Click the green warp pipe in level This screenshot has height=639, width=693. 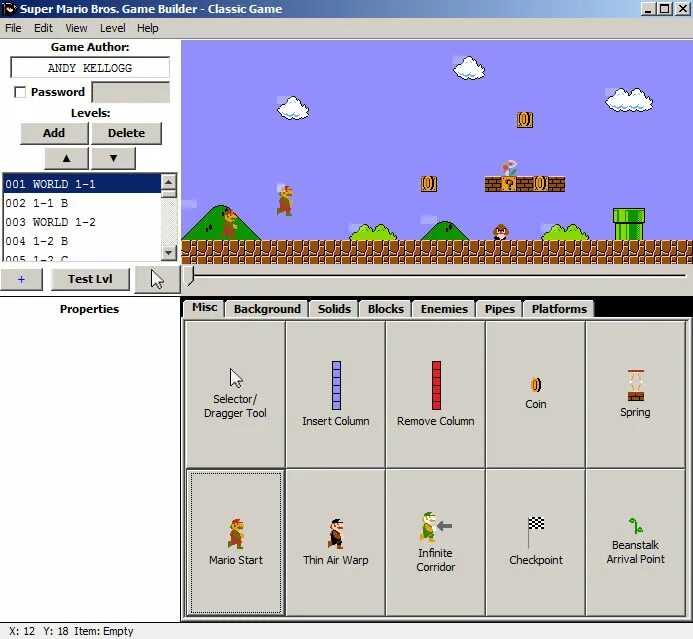(x=628, y=224)
